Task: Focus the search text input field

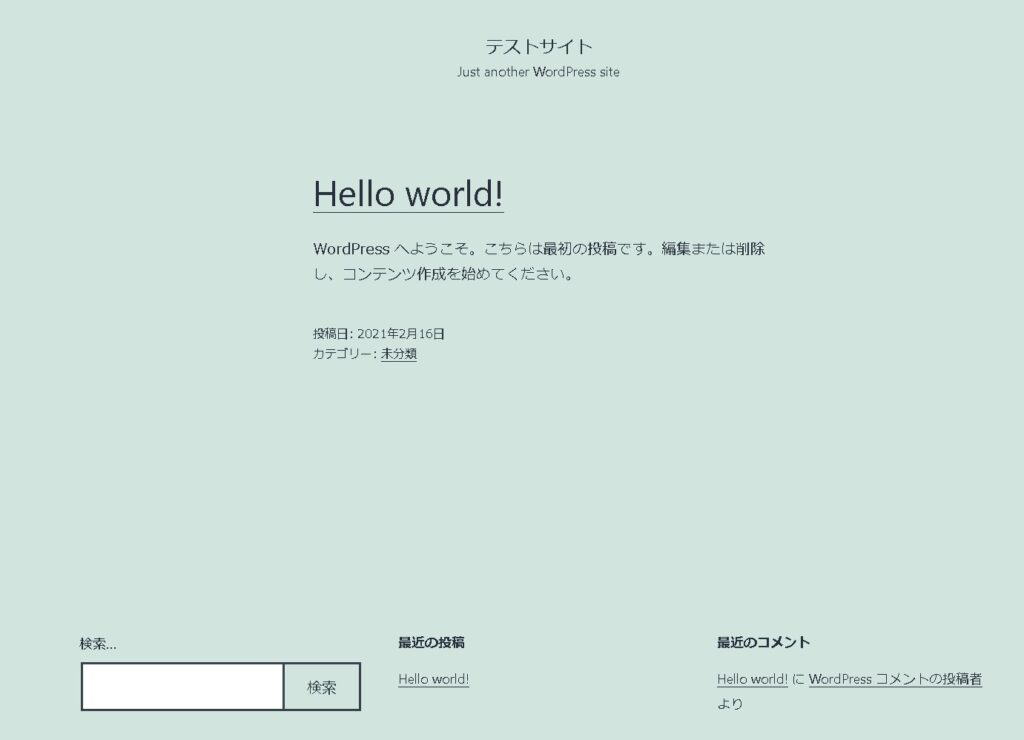Action: pyautogui.click(x=183, y=687)
